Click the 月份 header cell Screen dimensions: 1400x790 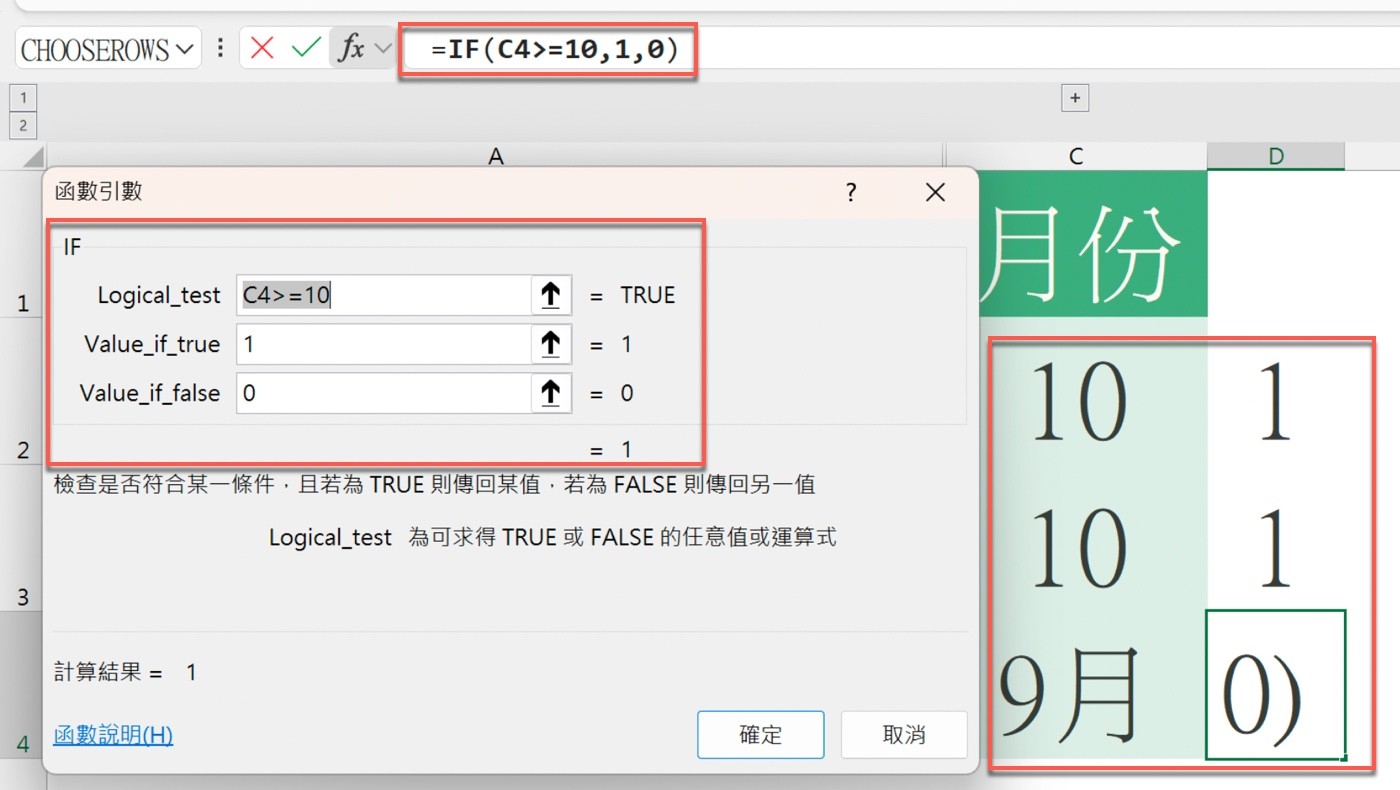click(1093, 244)
